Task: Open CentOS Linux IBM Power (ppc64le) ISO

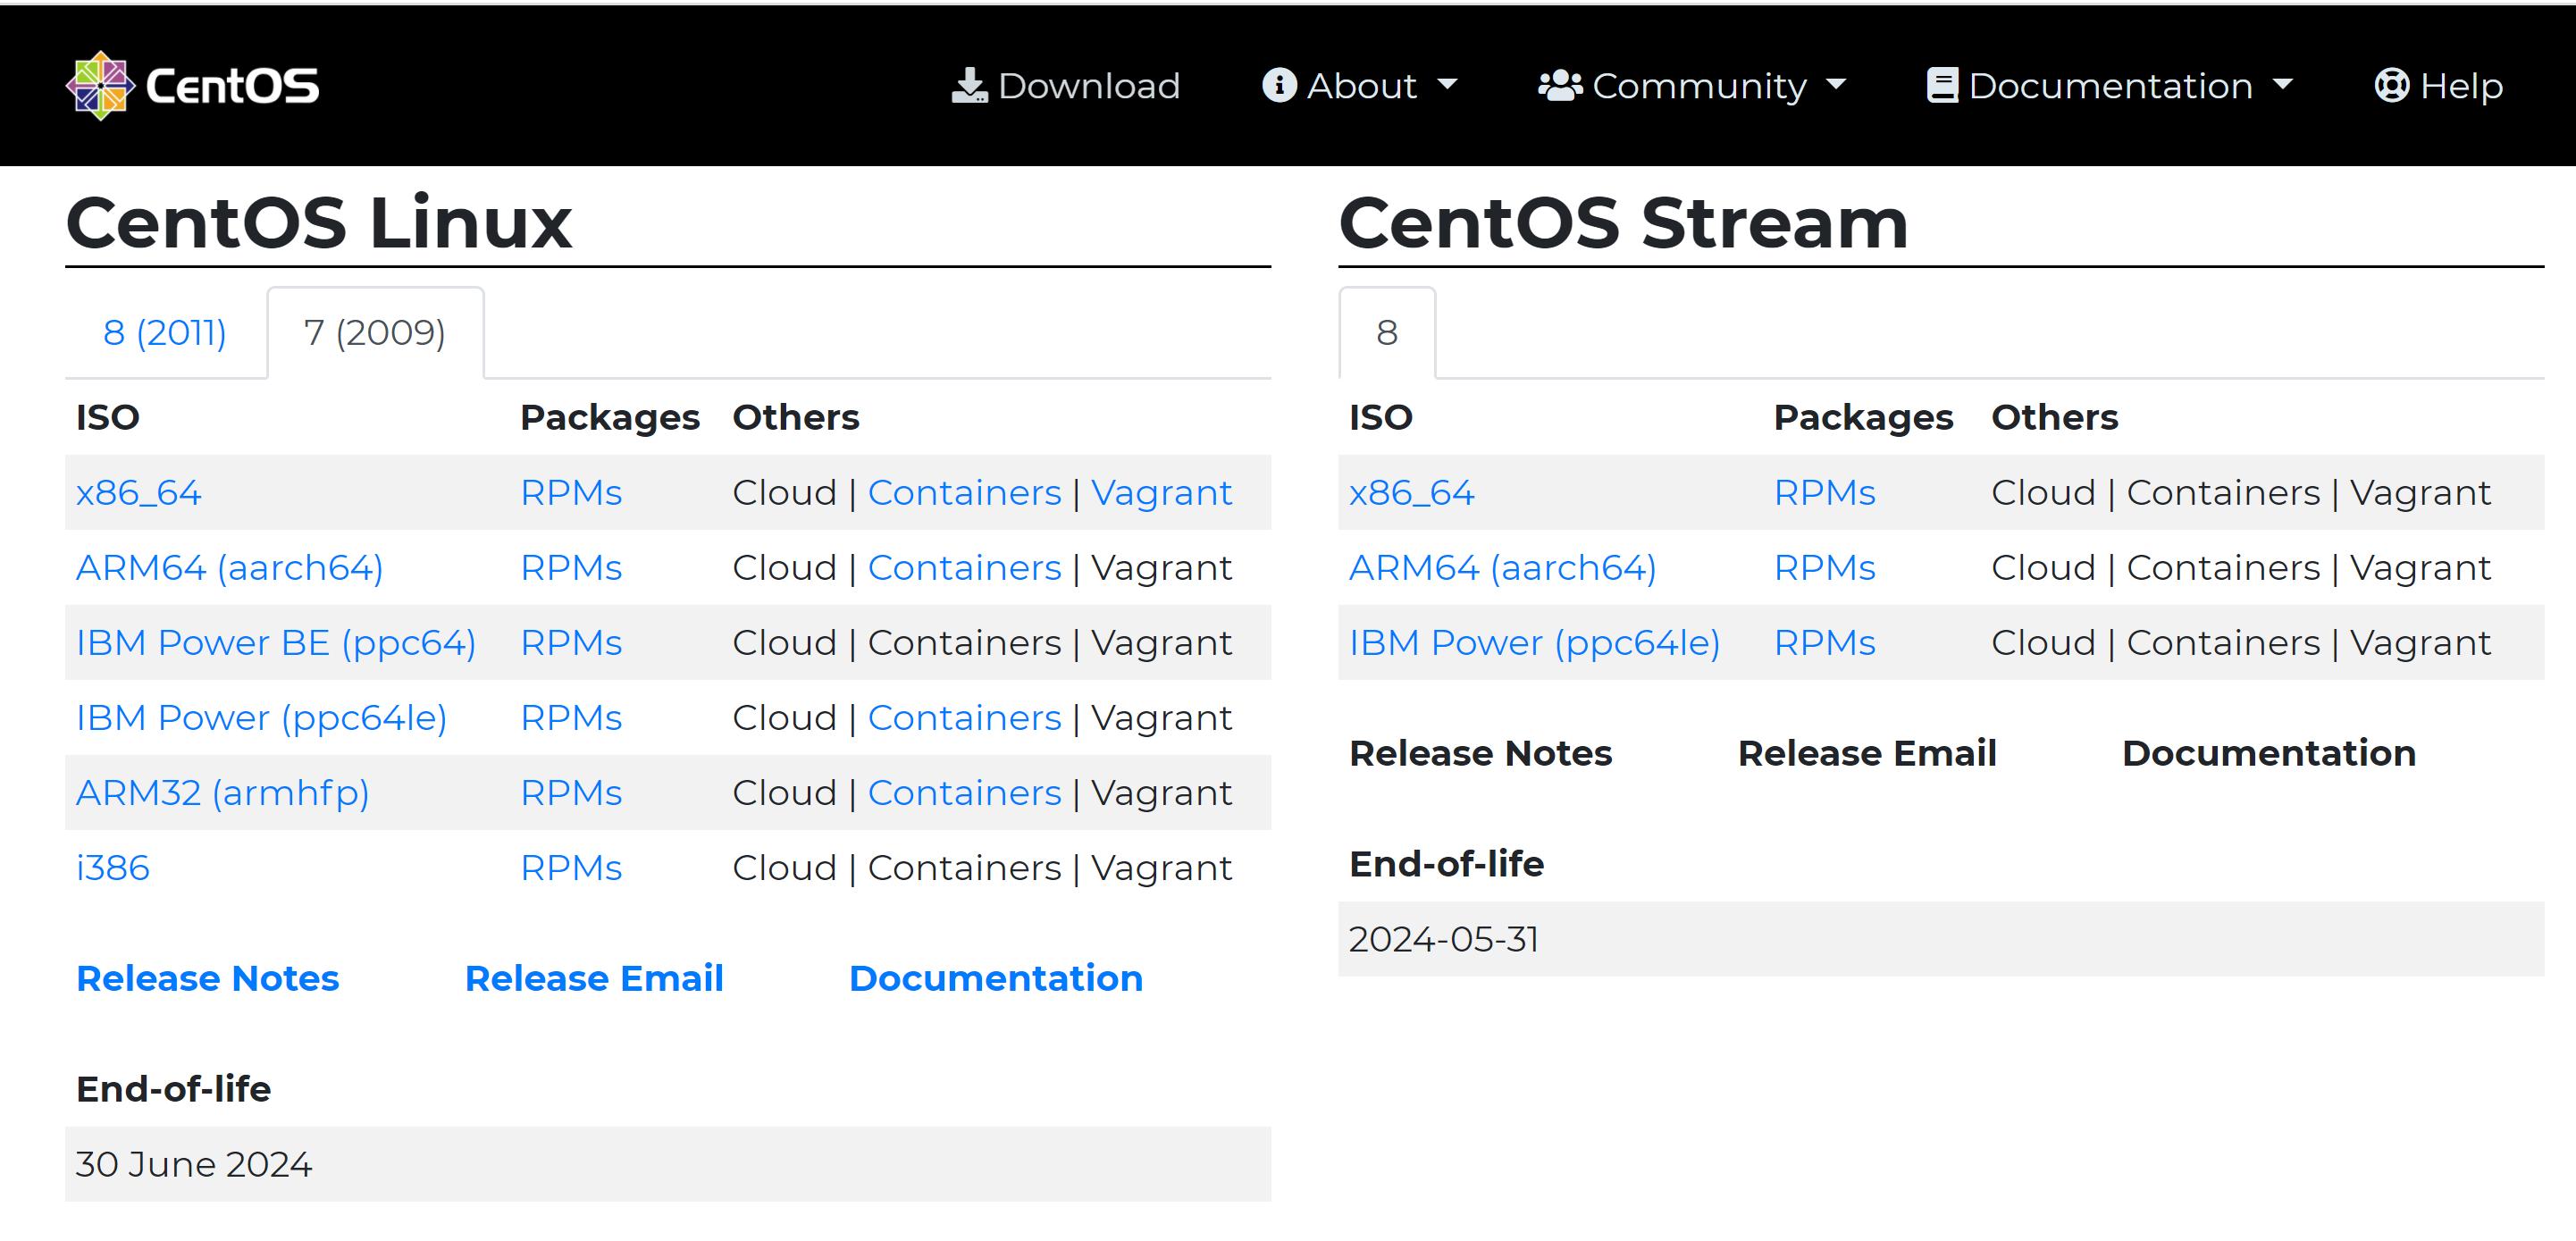Action: pyautogui.click(x=262, y=717)
